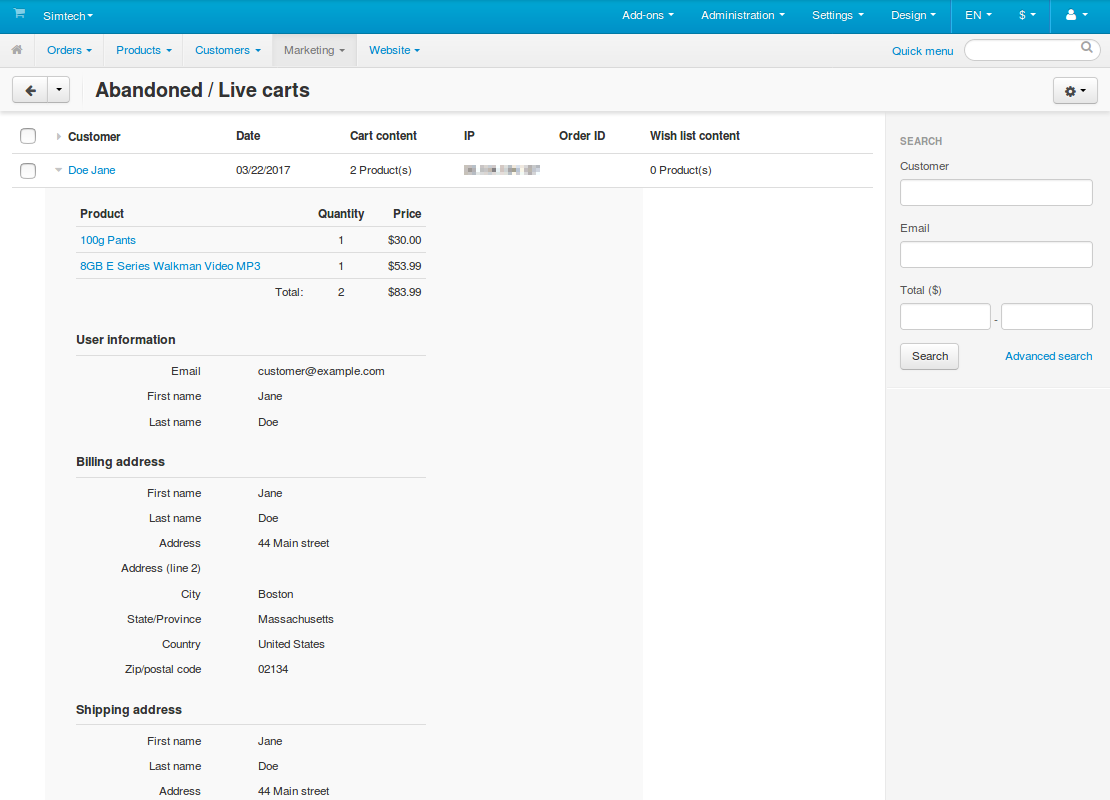Image resolution: width=1110 pixels, height=800 pixels.
Task: Focus the Email search field
Action: [996, 255]
